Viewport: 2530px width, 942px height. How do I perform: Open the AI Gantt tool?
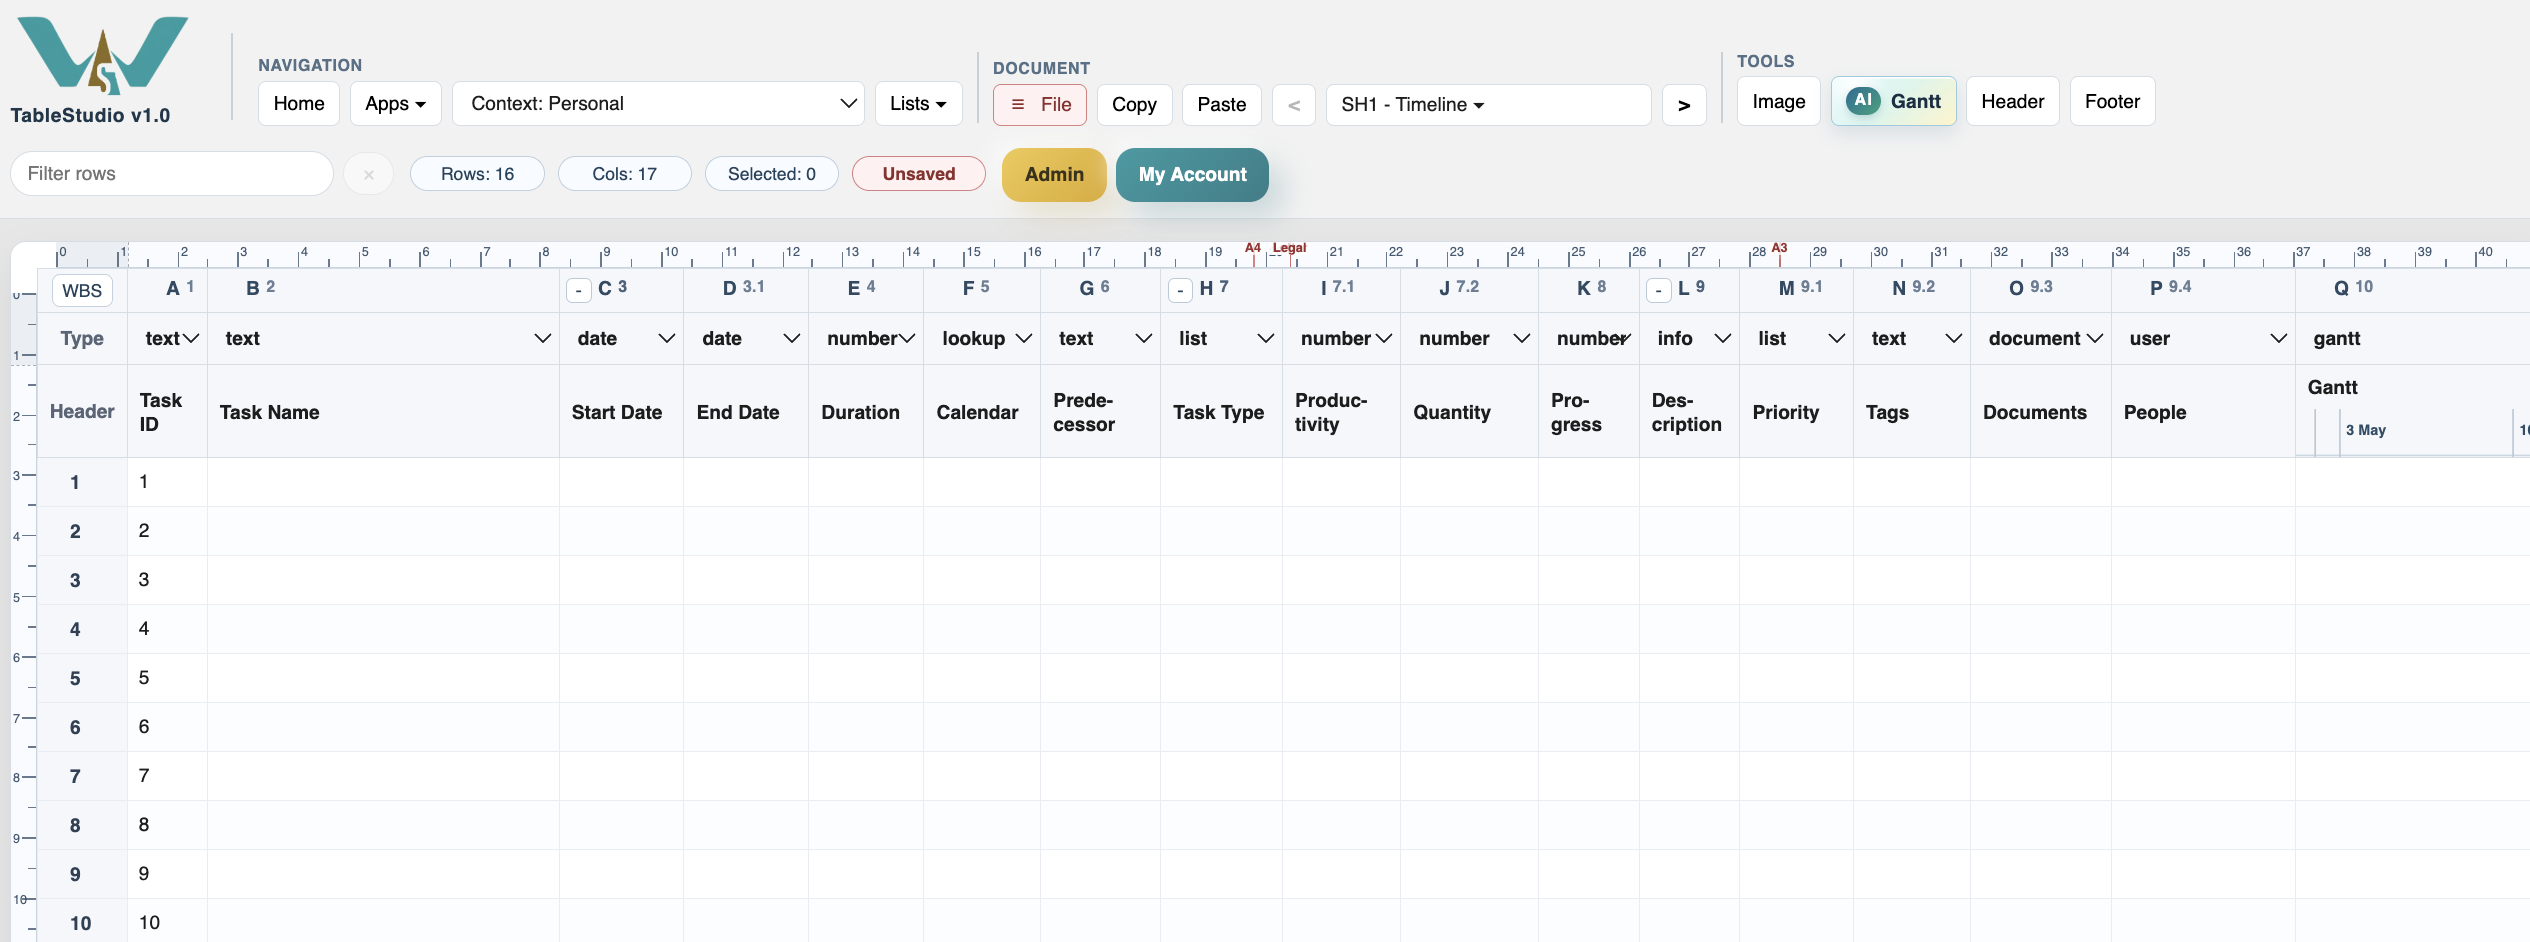[1893, 101]
